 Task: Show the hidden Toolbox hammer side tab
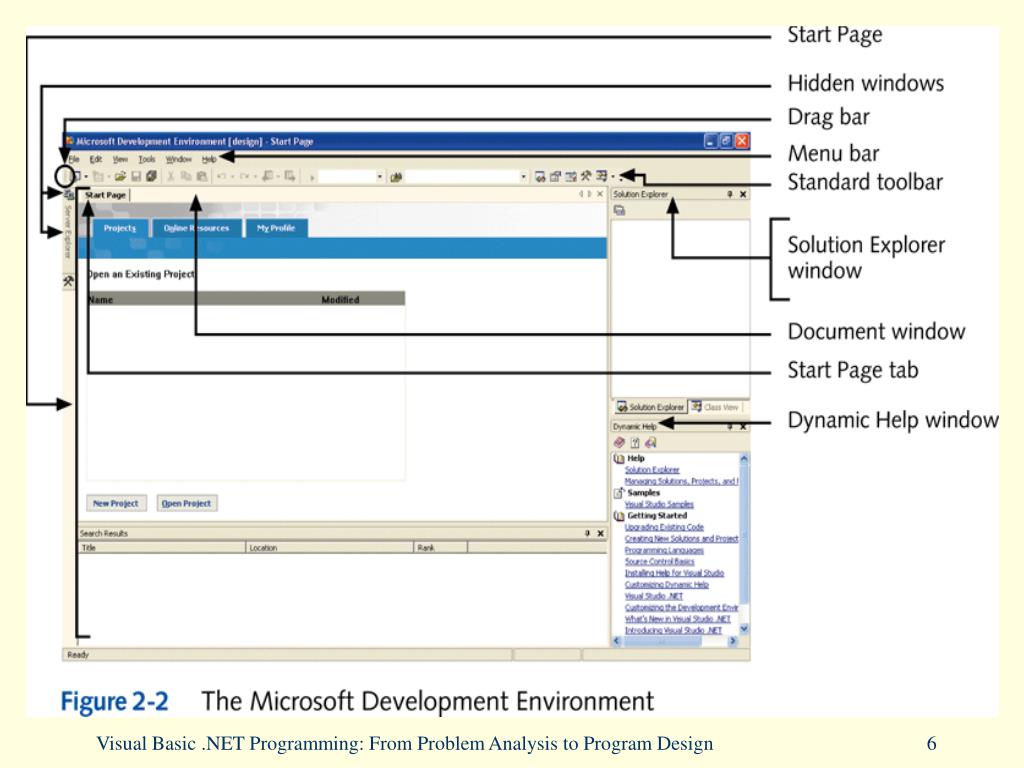pyautogui.click(x=68, y=281)
